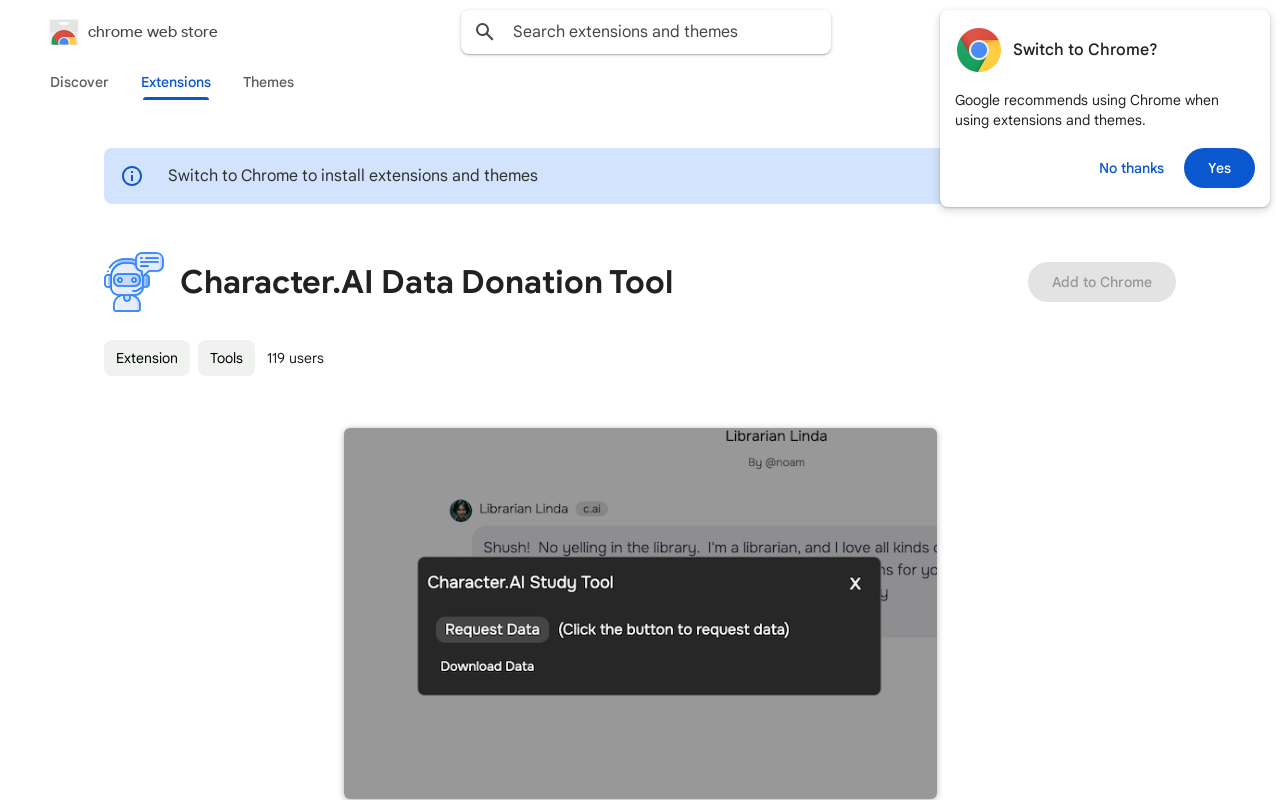Click the "chrome web store" title text

point(153,32)
